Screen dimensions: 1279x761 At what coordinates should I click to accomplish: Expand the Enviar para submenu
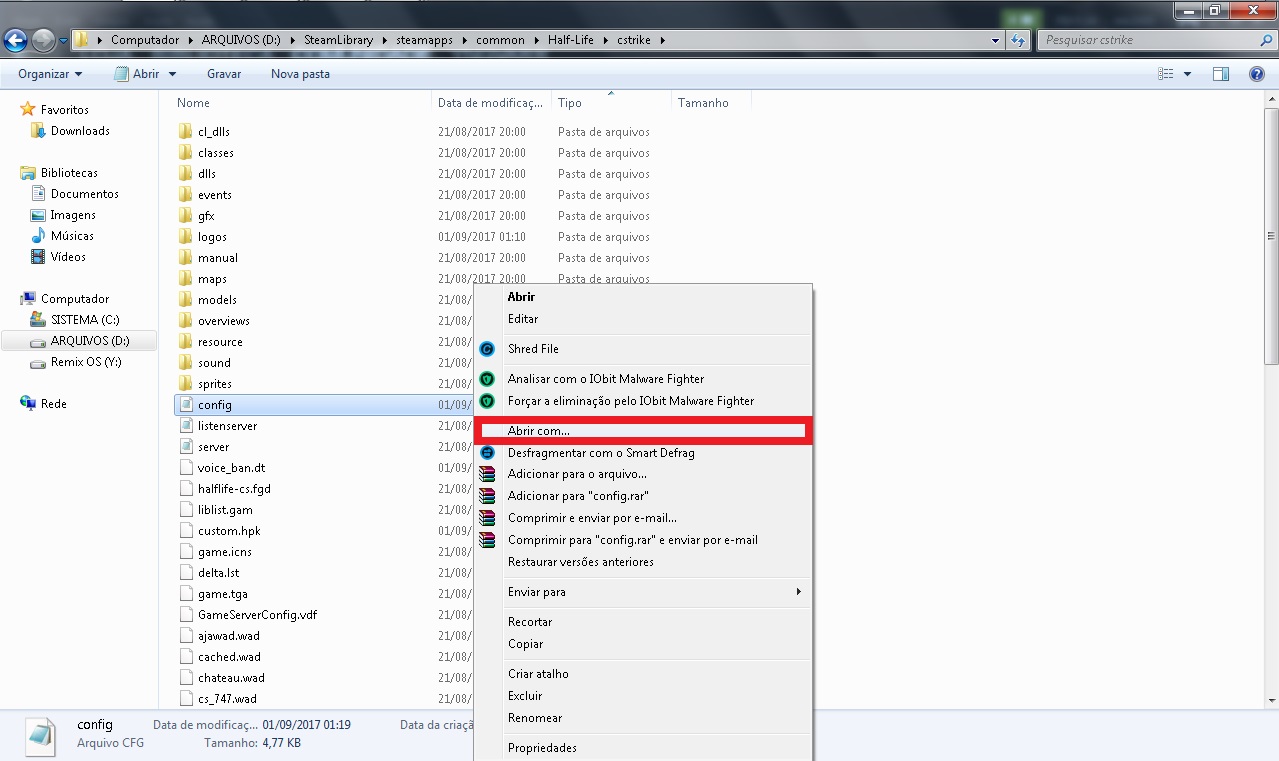[798, 592]
